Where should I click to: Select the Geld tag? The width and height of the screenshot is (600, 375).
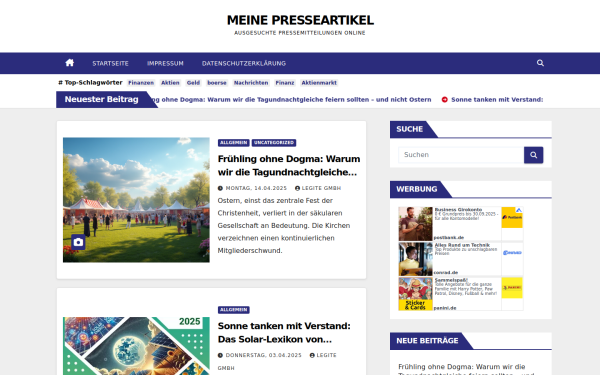tap(193, 83)
